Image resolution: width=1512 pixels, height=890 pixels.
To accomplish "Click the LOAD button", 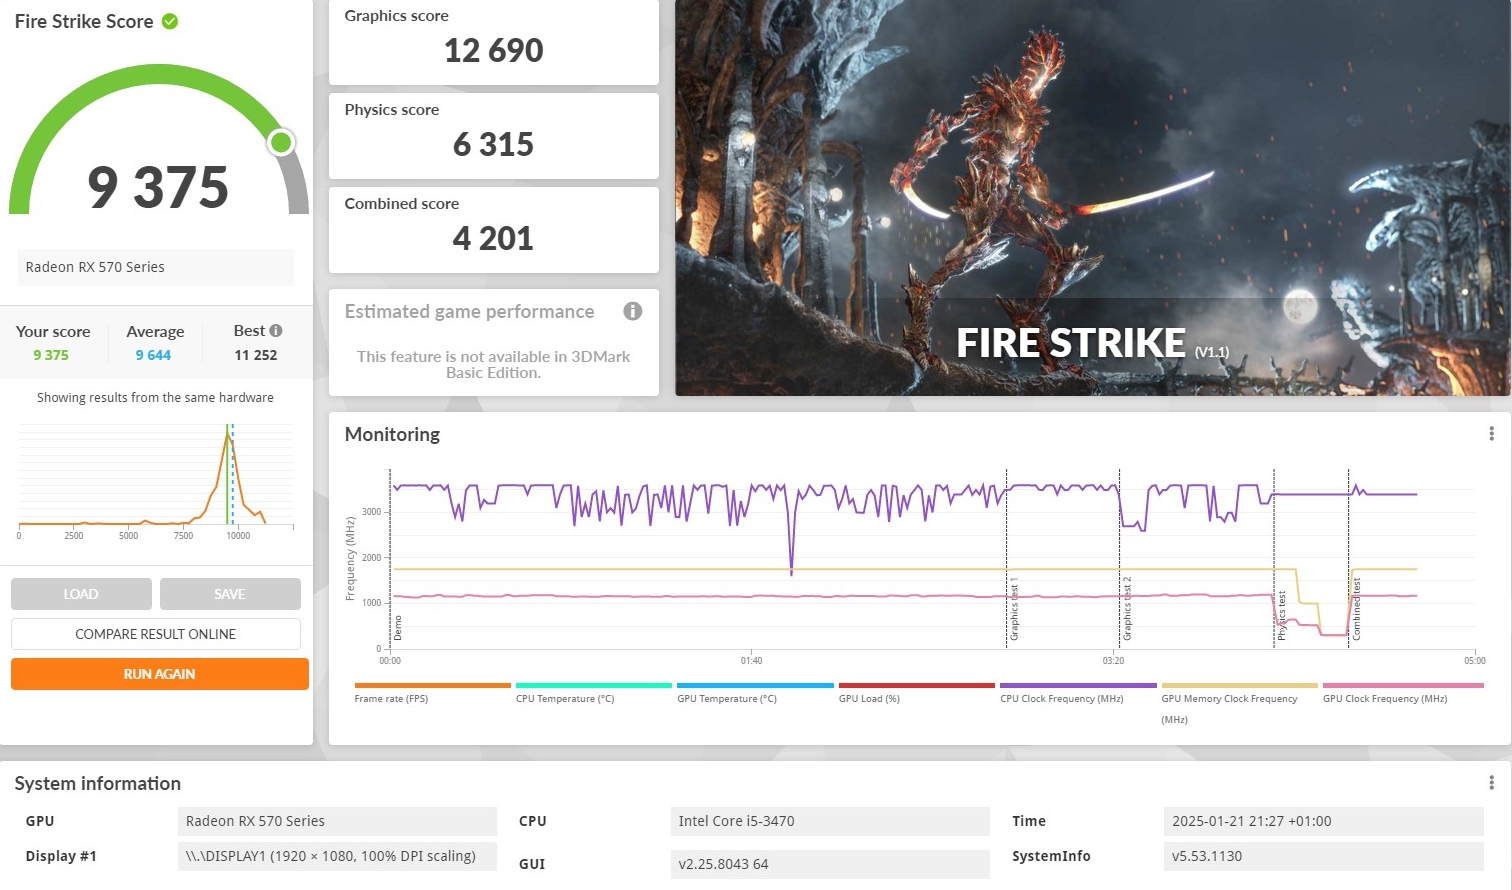I will click(81, 594).
